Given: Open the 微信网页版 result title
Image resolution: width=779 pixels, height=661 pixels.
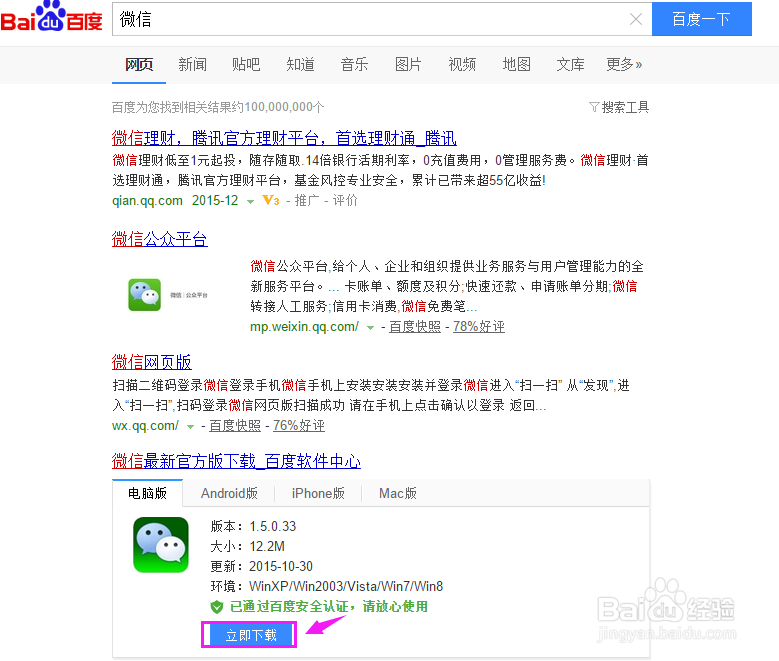Looking at the screenshot, I should click(152, 362).
